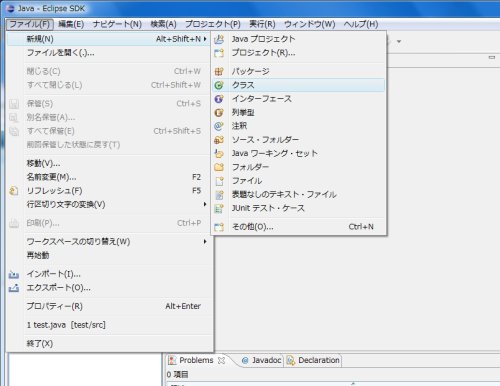Screen dimensions: 500x386
Task: Click the インターフェース interface icon
Action: pyautogui.click(x=219, y=99)
